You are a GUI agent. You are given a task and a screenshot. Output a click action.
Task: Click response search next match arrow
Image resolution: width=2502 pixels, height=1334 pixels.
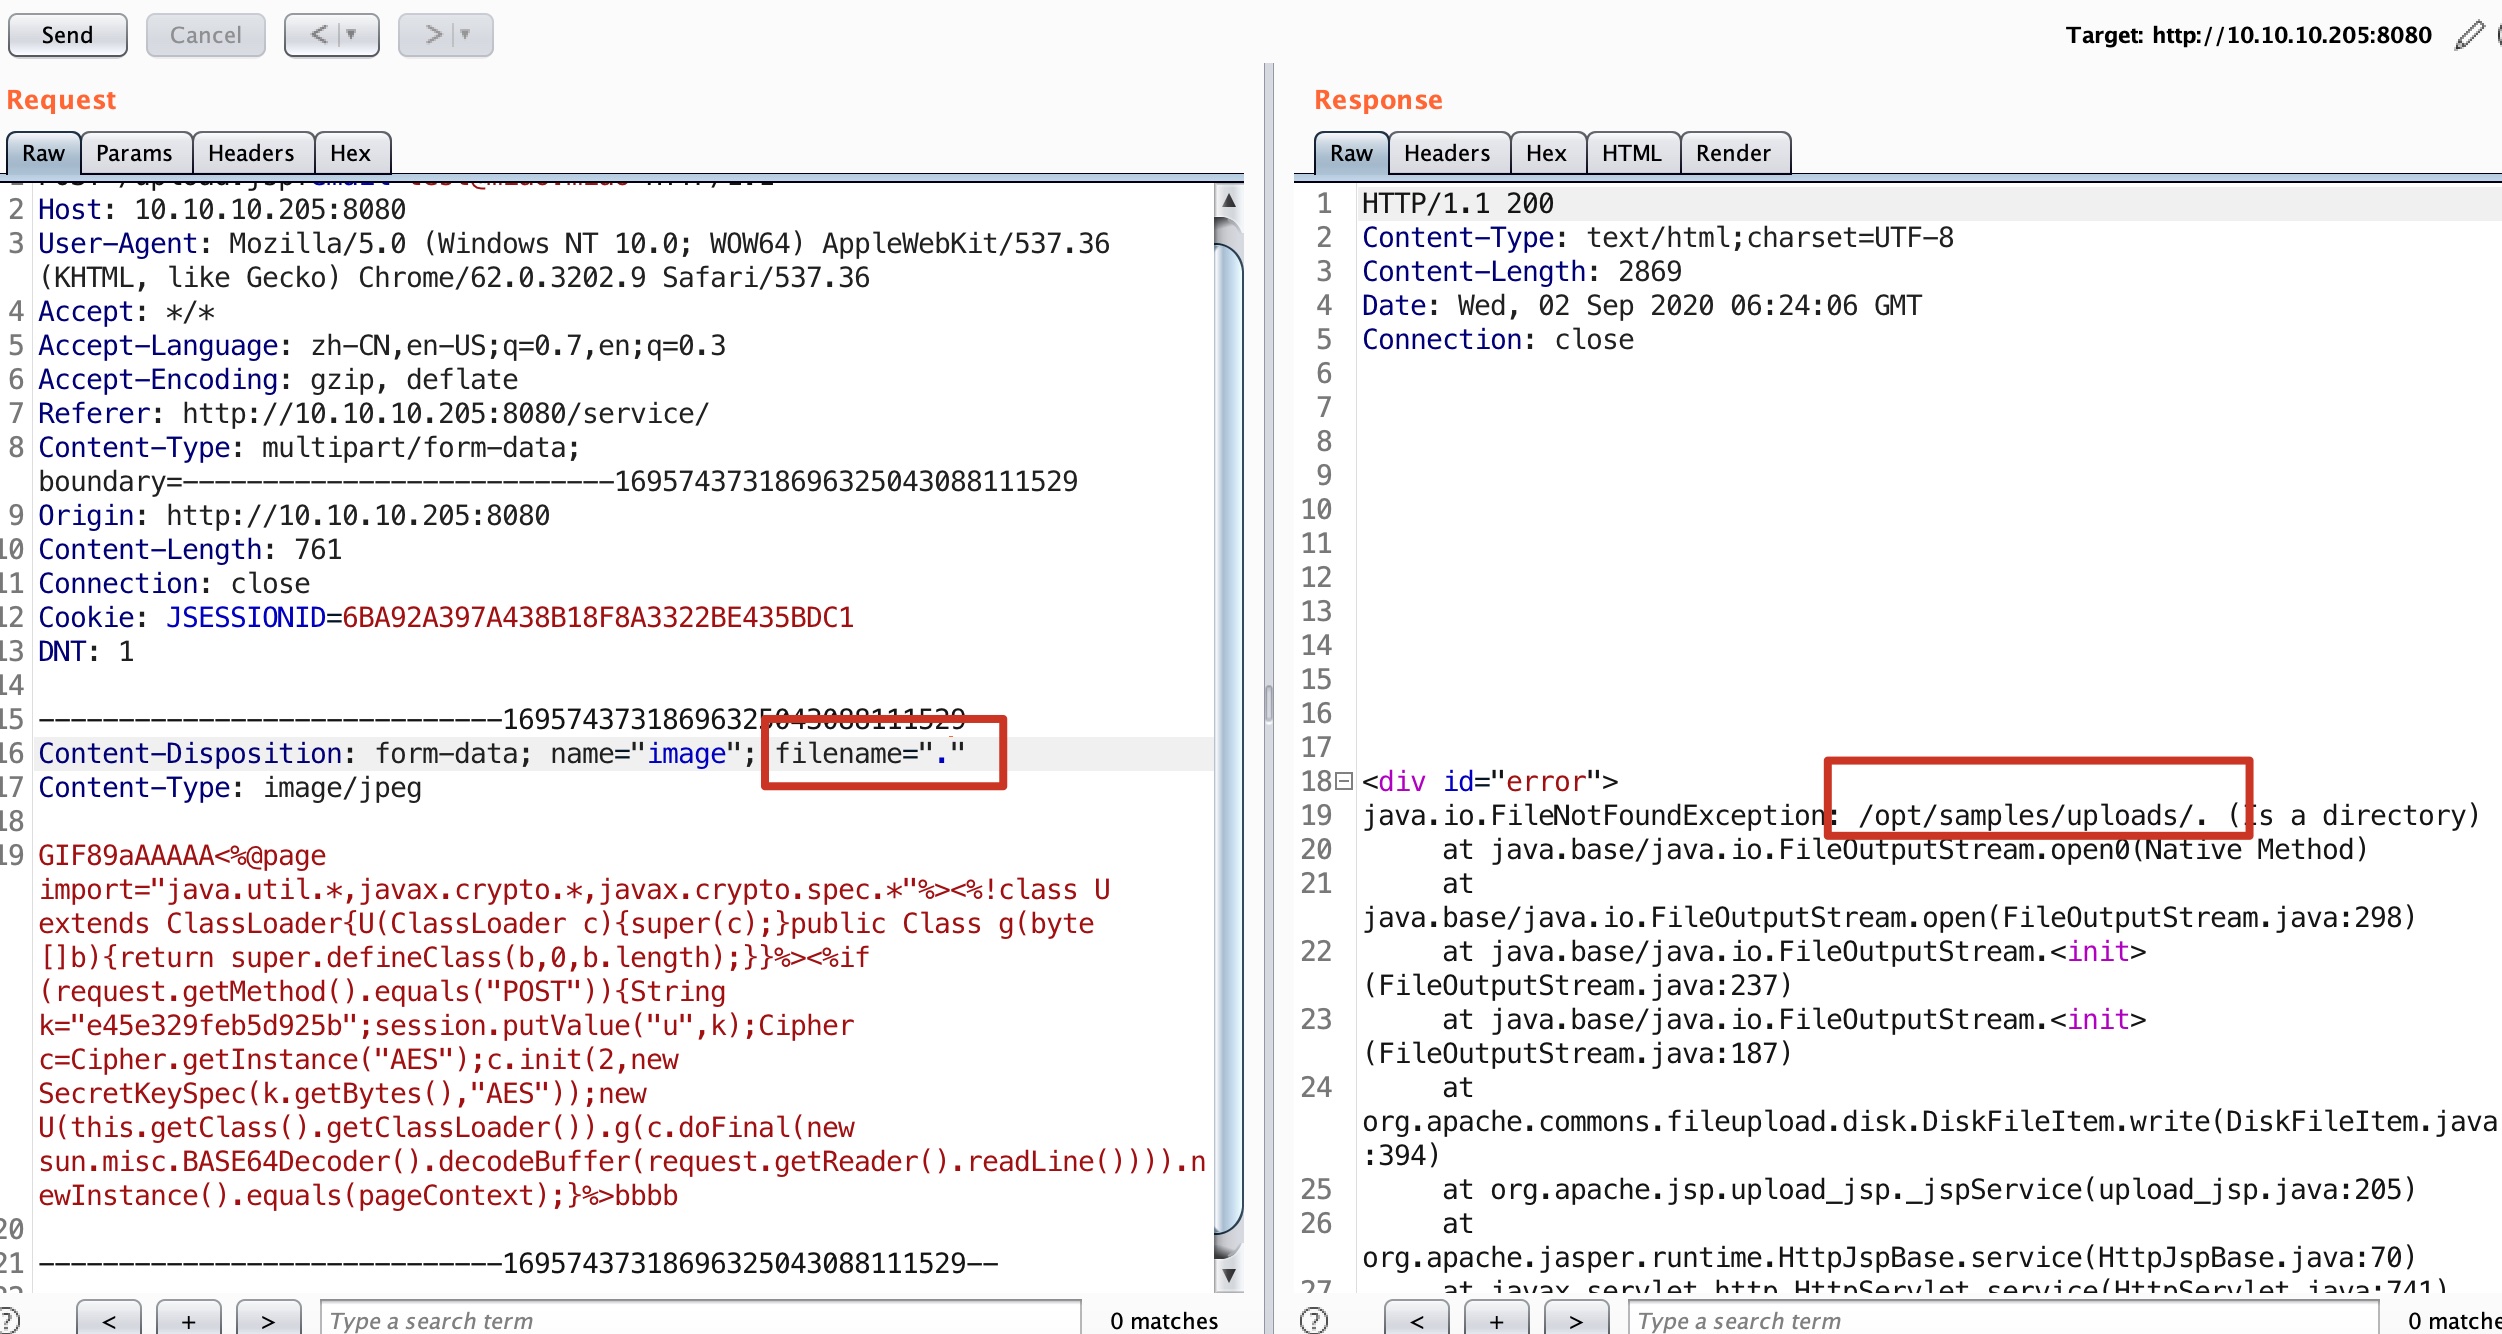point(1575,1320)
